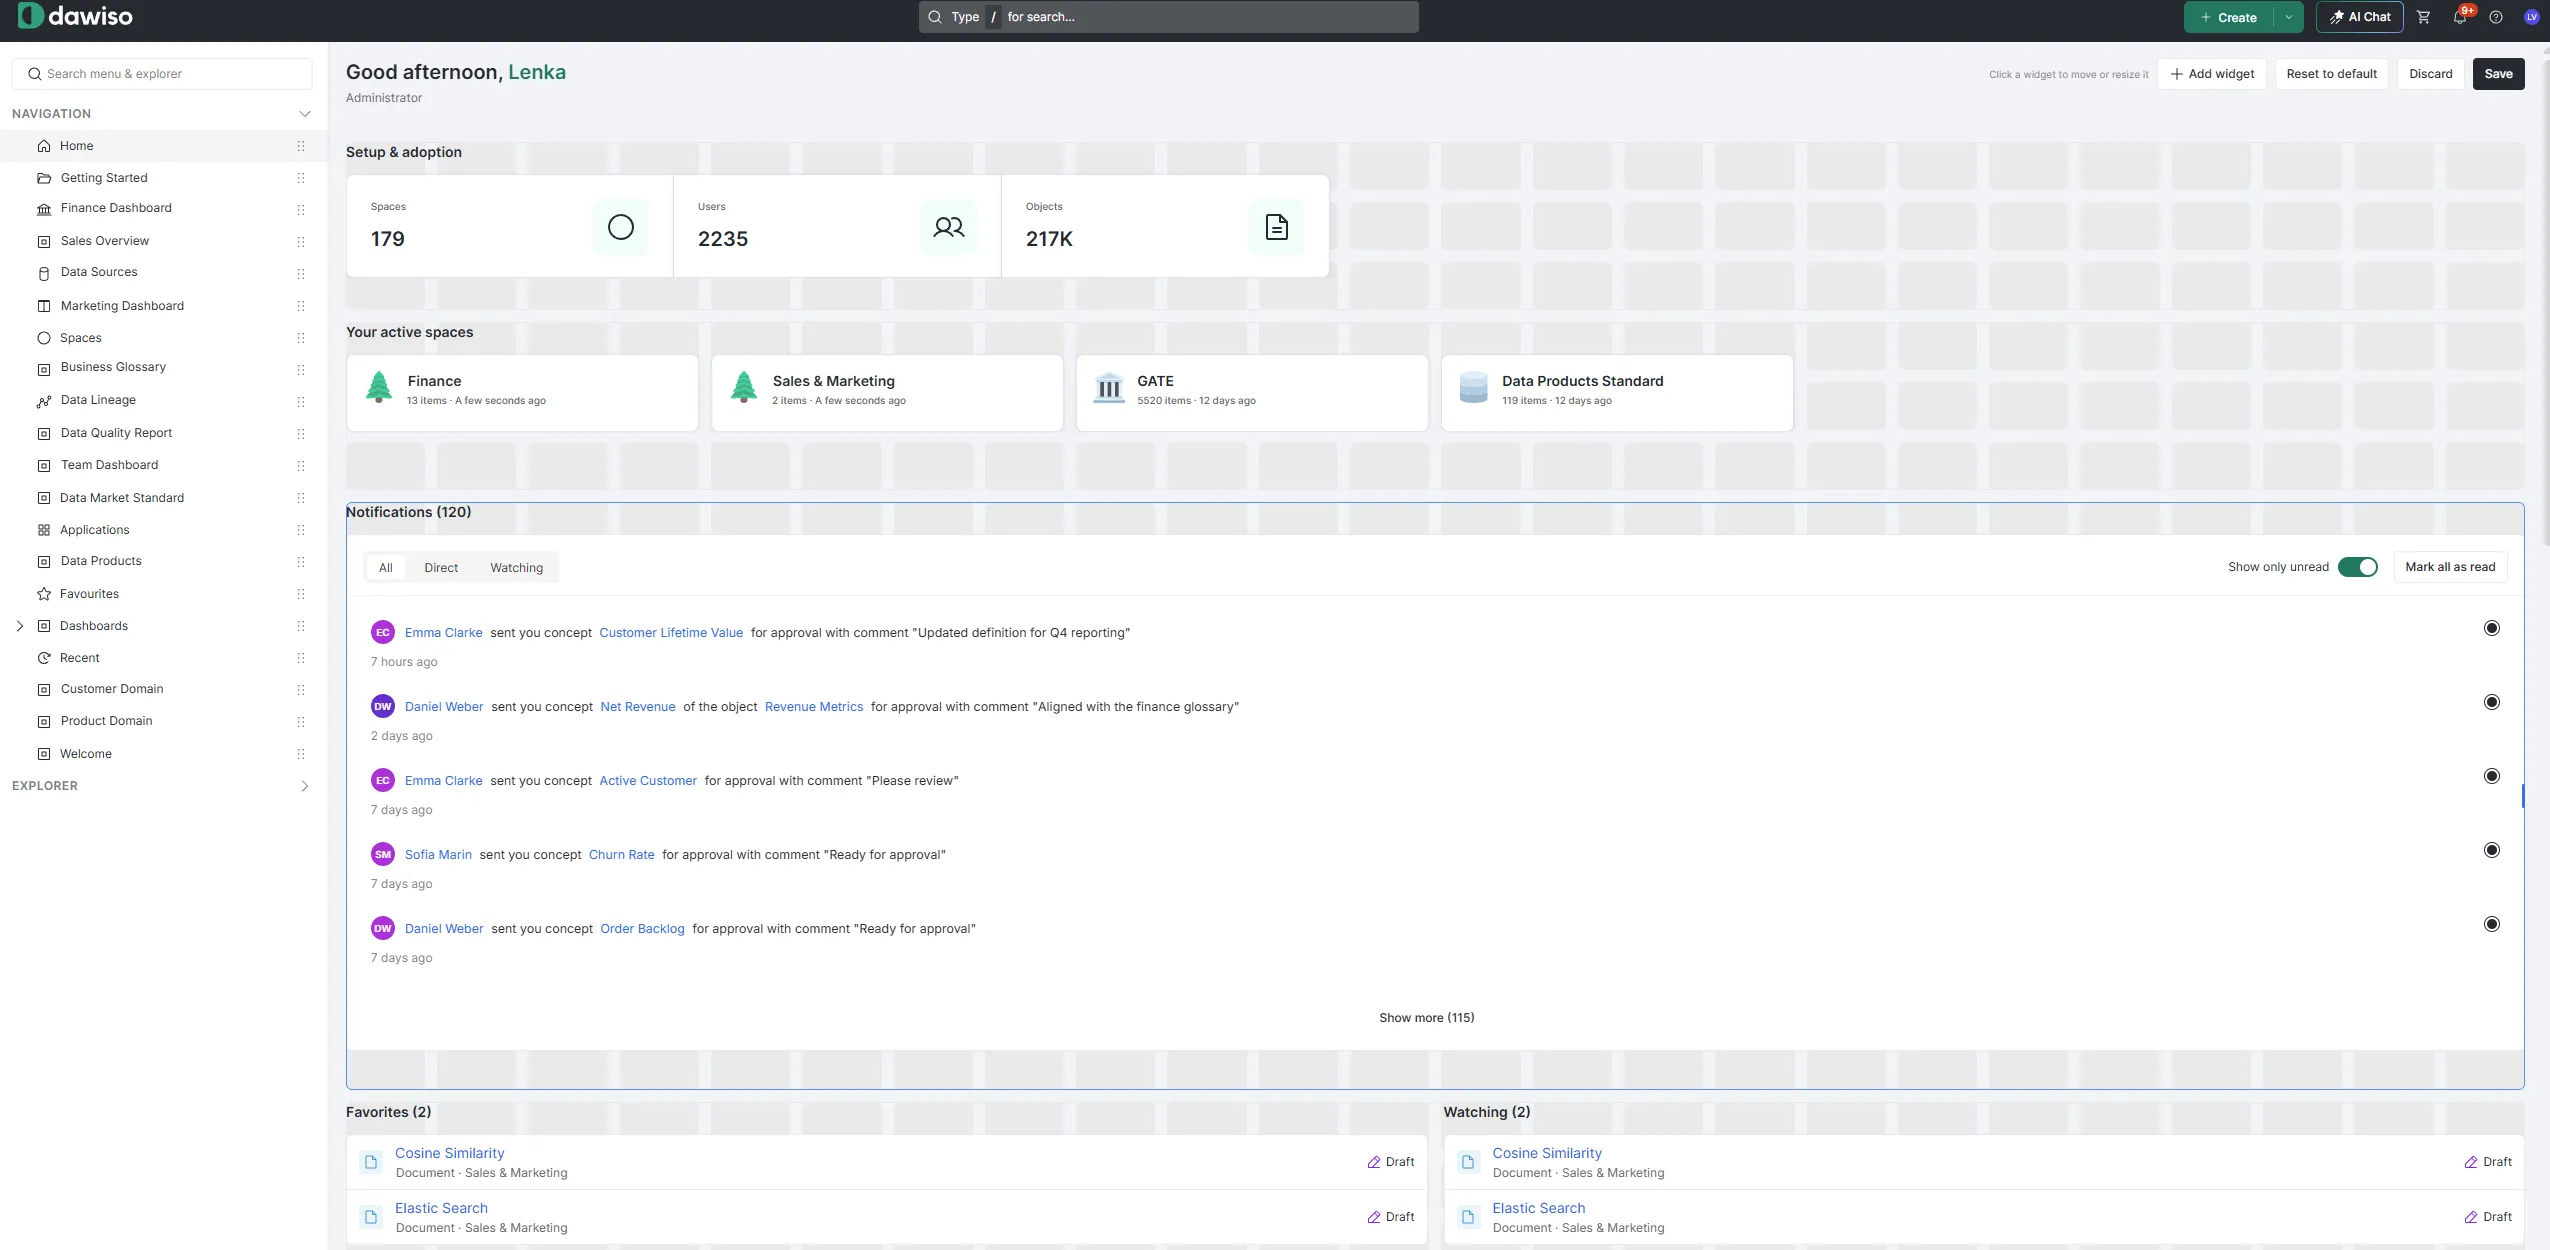
Task: Click the help question mark icon
Action: point(2496,17)
